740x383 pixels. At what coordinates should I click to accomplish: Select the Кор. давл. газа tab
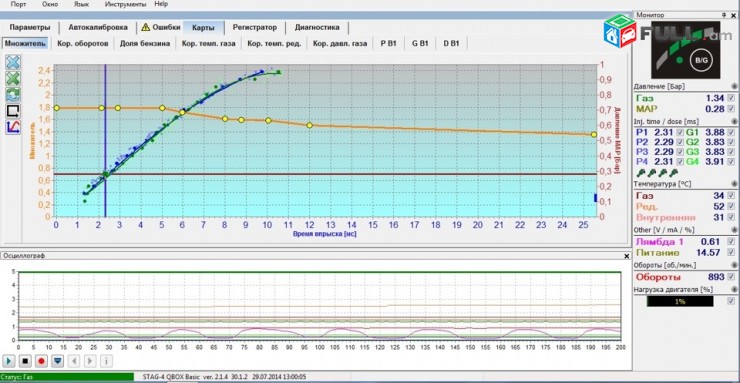click(340, 43)
